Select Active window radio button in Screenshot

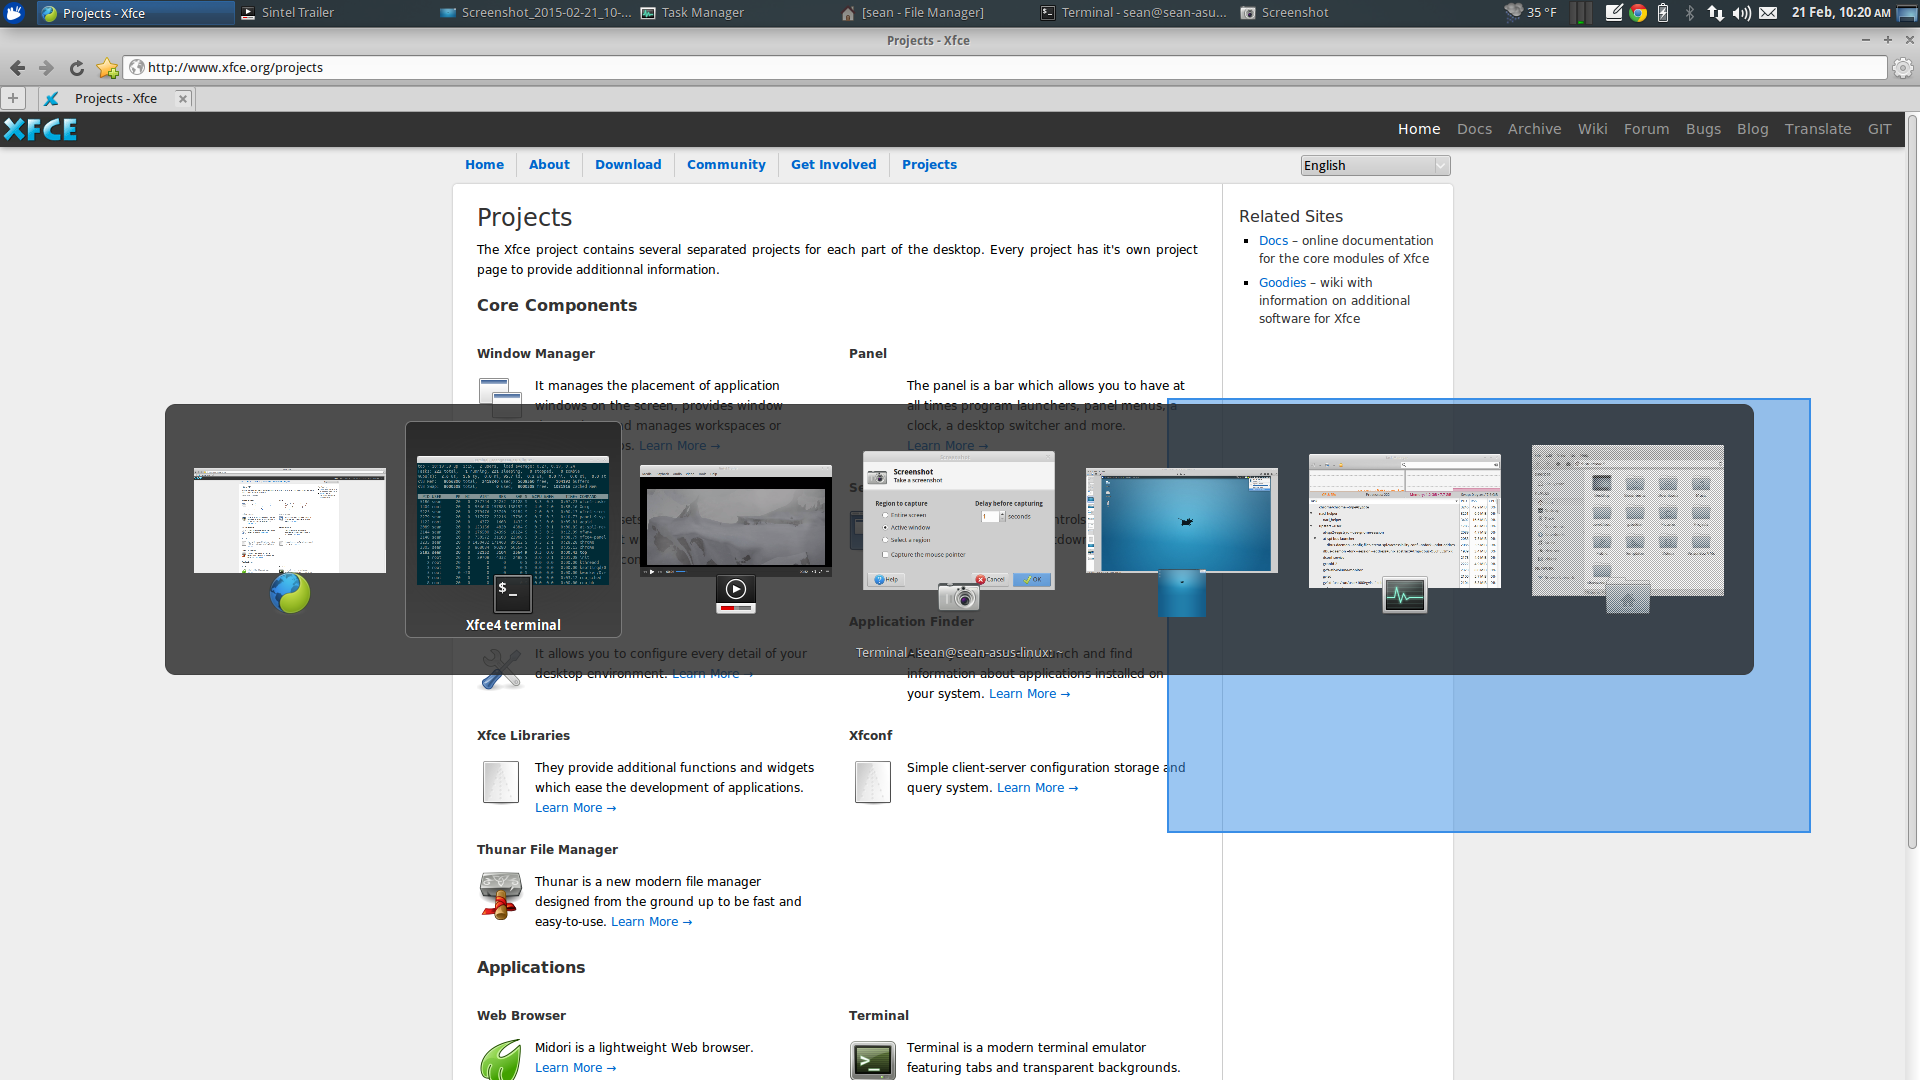click(x=885, y=527)
